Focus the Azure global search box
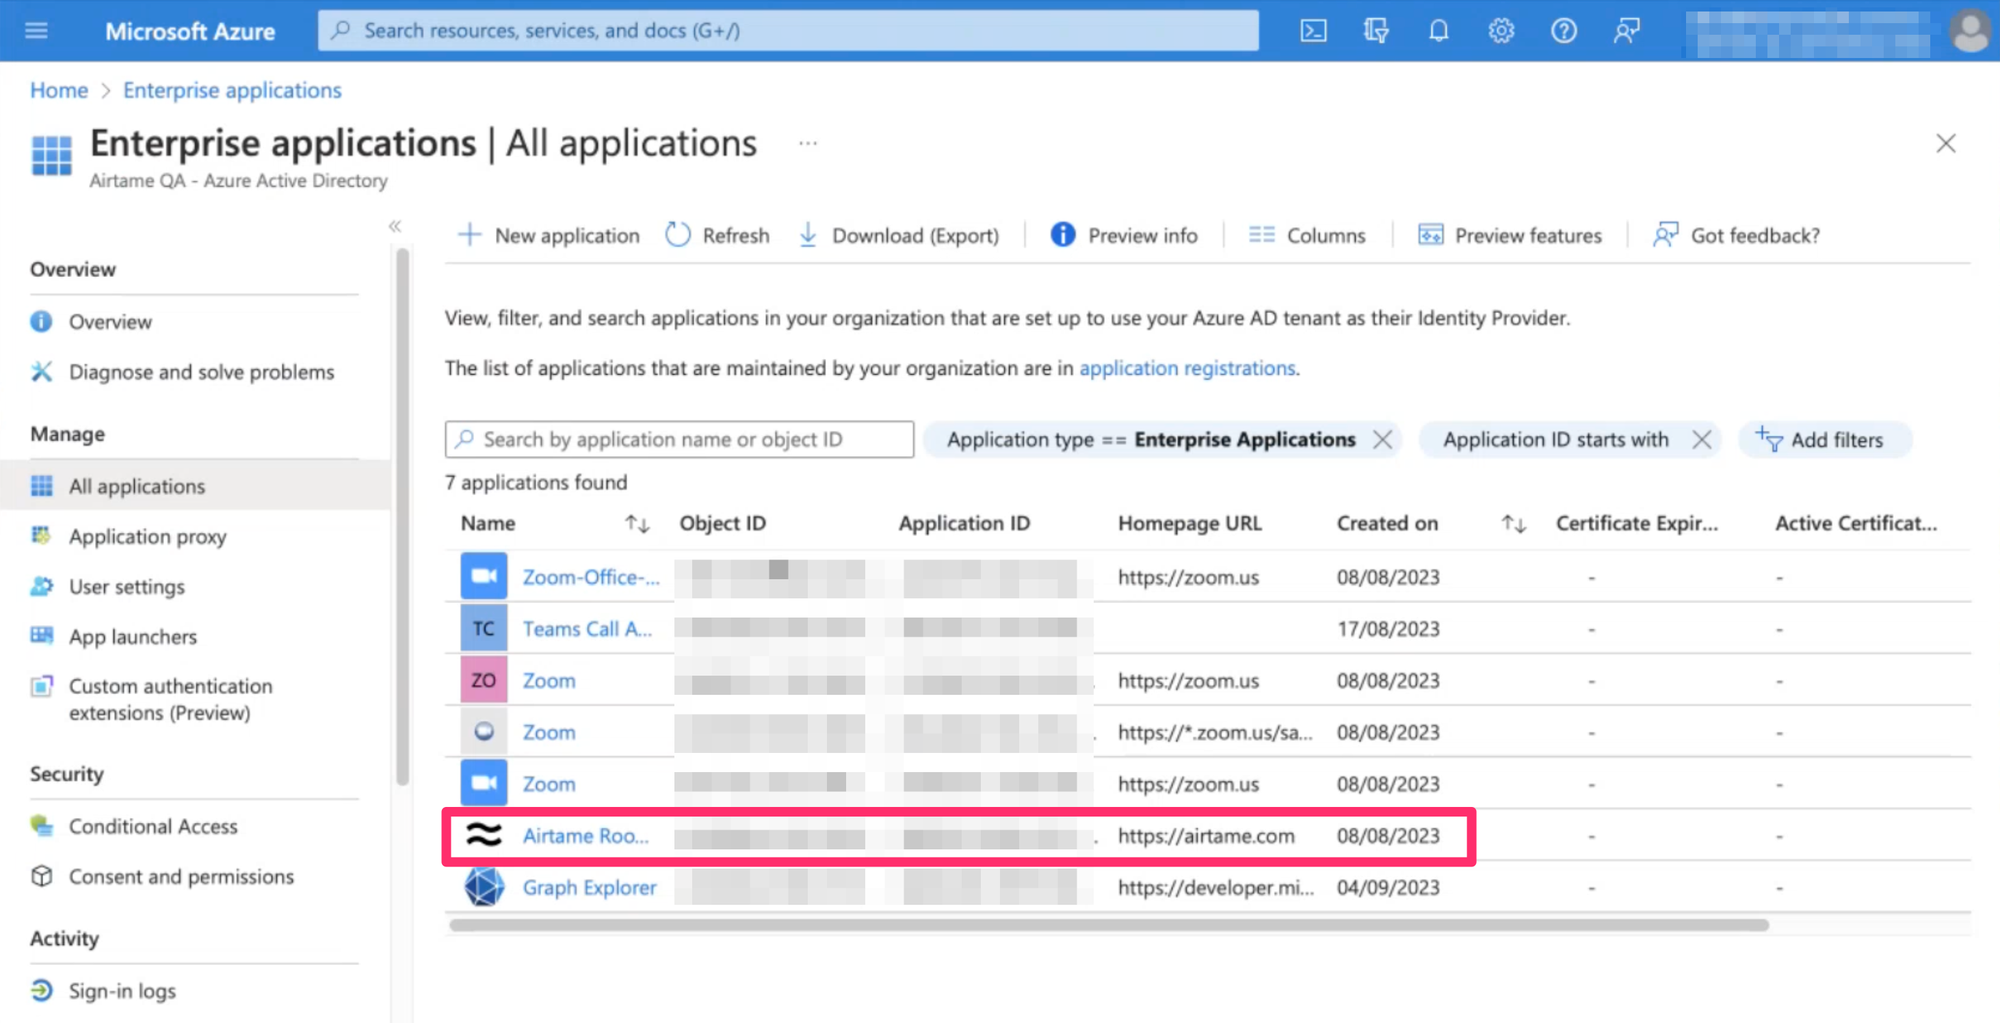Screen dimensions: 2000x1023 pos(788,31)
